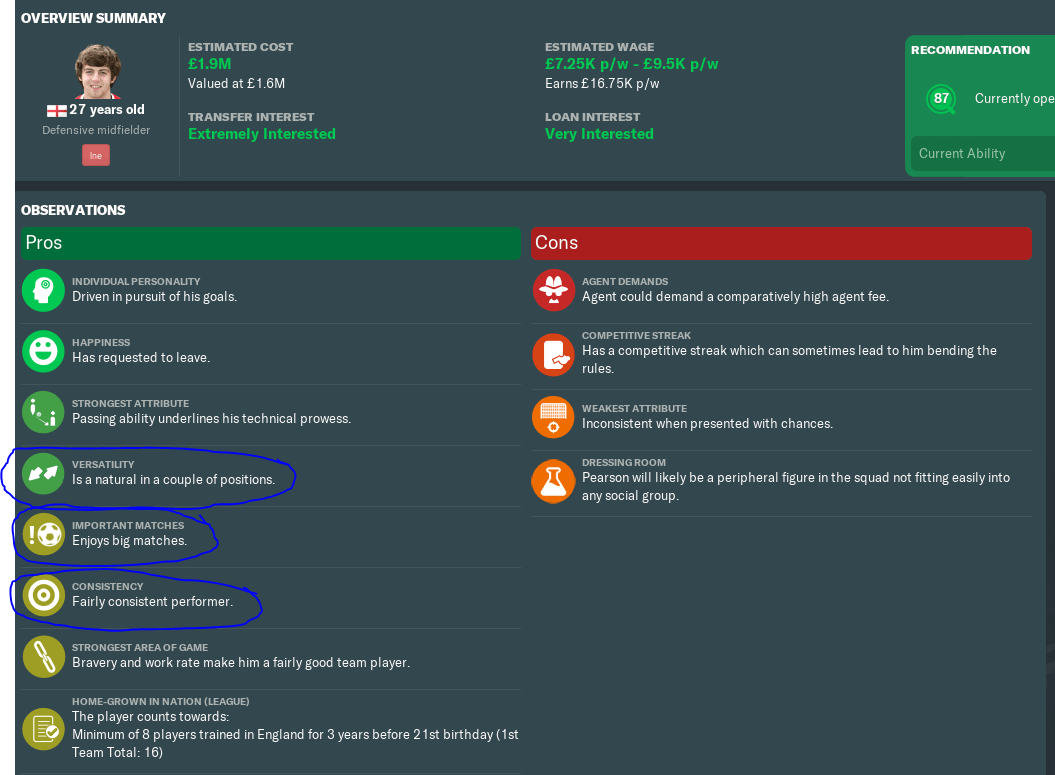Click the Individual Personality head icon
Viewport: 1055px width, 775px height.
tap(43, 290)
